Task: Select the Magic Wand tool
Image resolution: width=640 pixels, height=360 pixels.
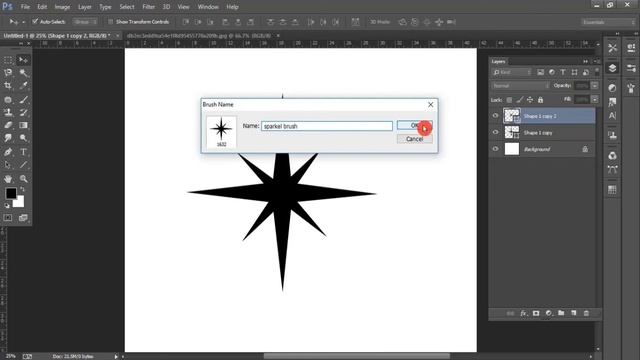Action: point(23,73)
